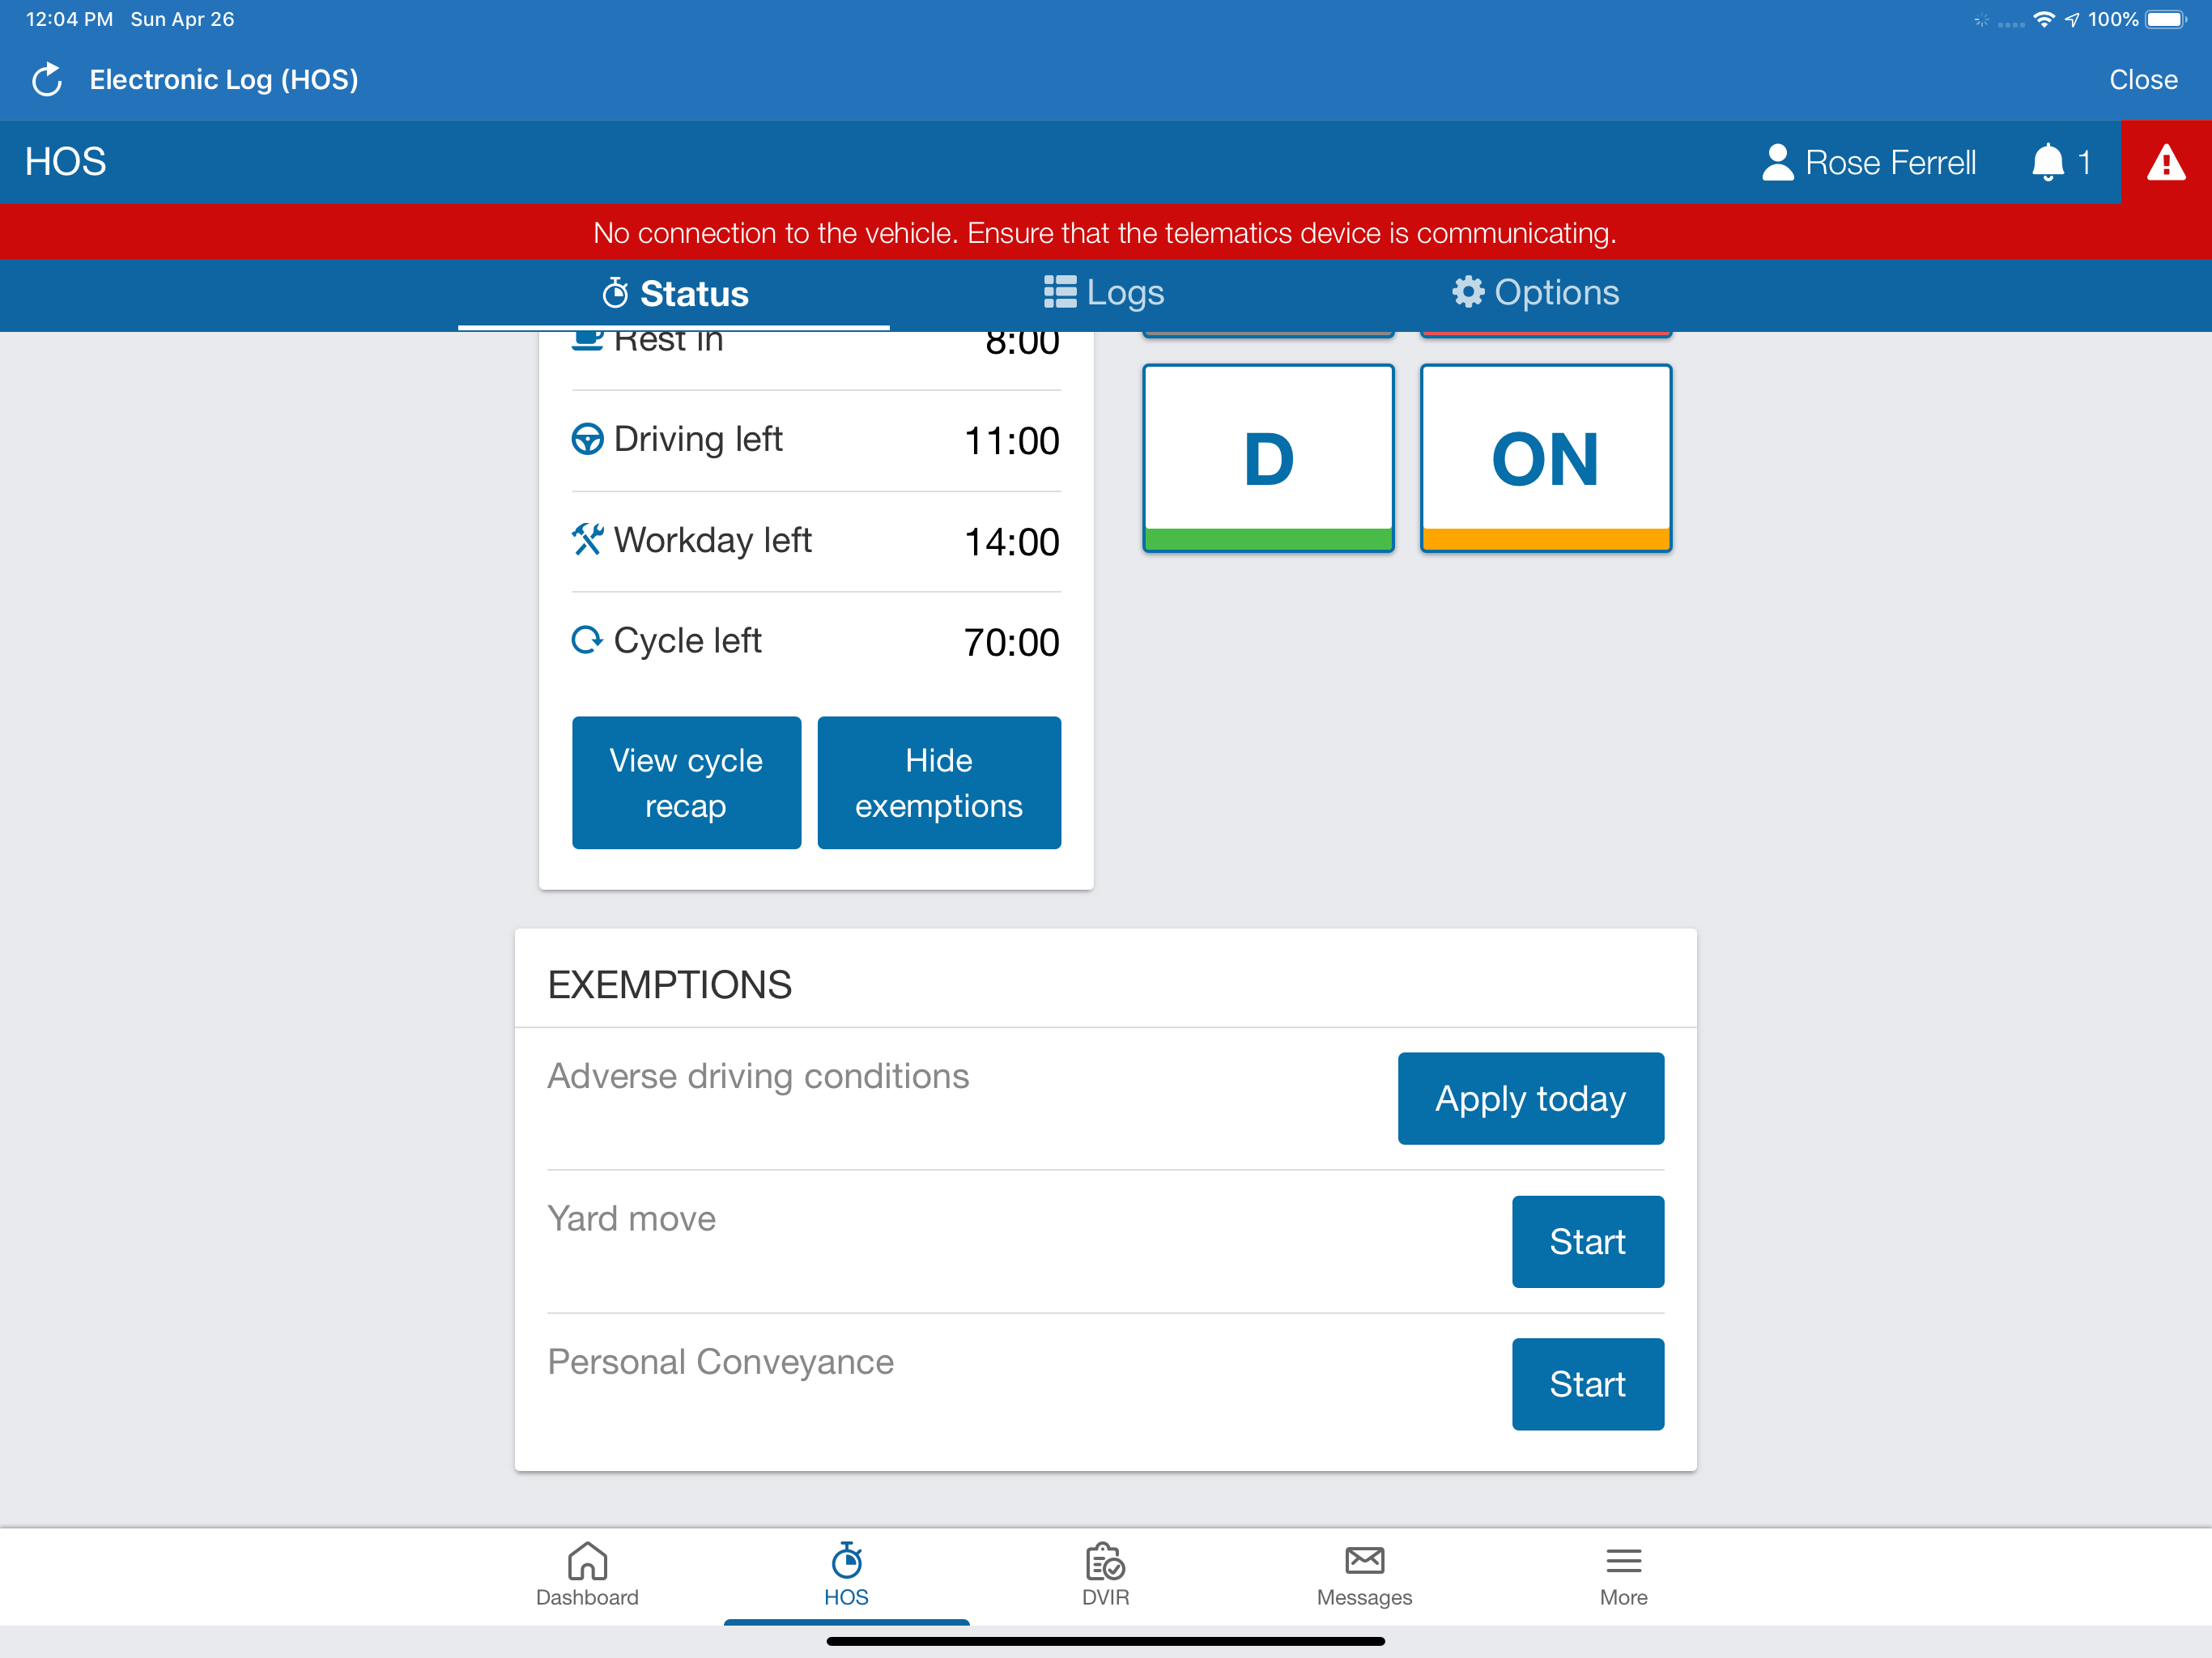Tap the steering wheel Driving left icon
The width and height of the screenshot is (2212, 1658).
pyautogui.click(x=587, y=439)
